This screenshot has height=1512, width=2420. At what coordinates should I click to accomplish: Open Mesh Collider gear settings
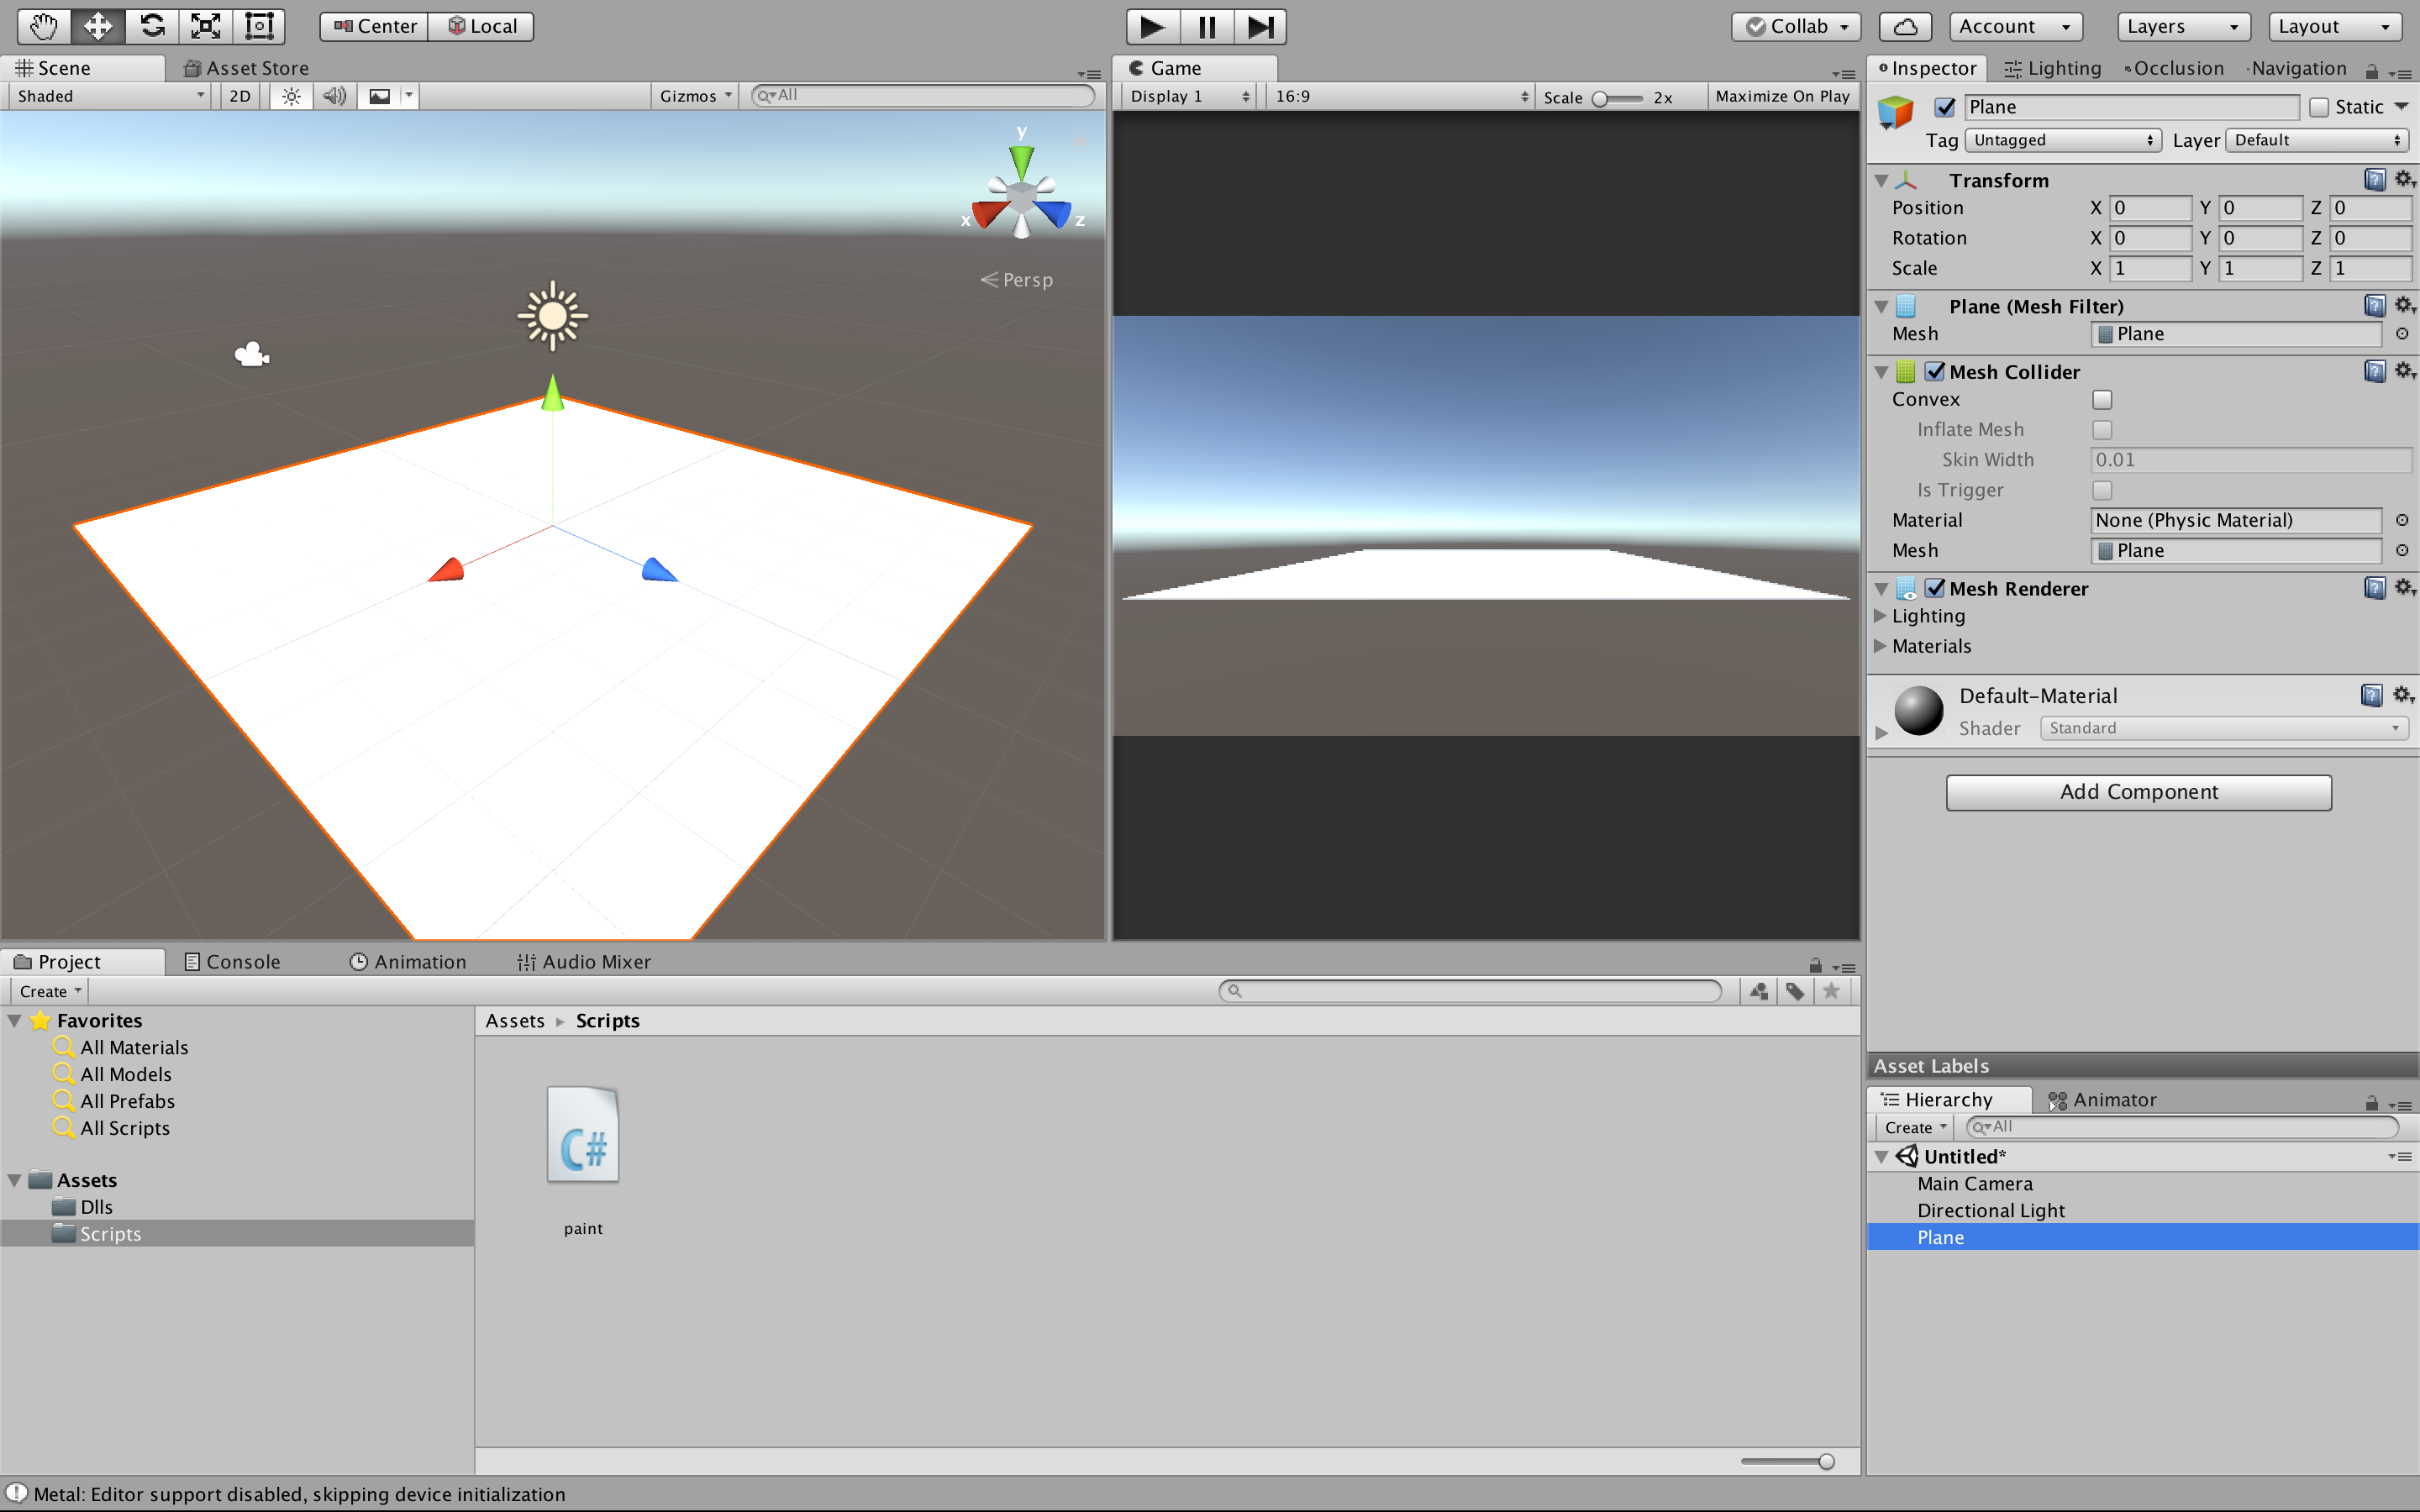tap(2404, 371)
